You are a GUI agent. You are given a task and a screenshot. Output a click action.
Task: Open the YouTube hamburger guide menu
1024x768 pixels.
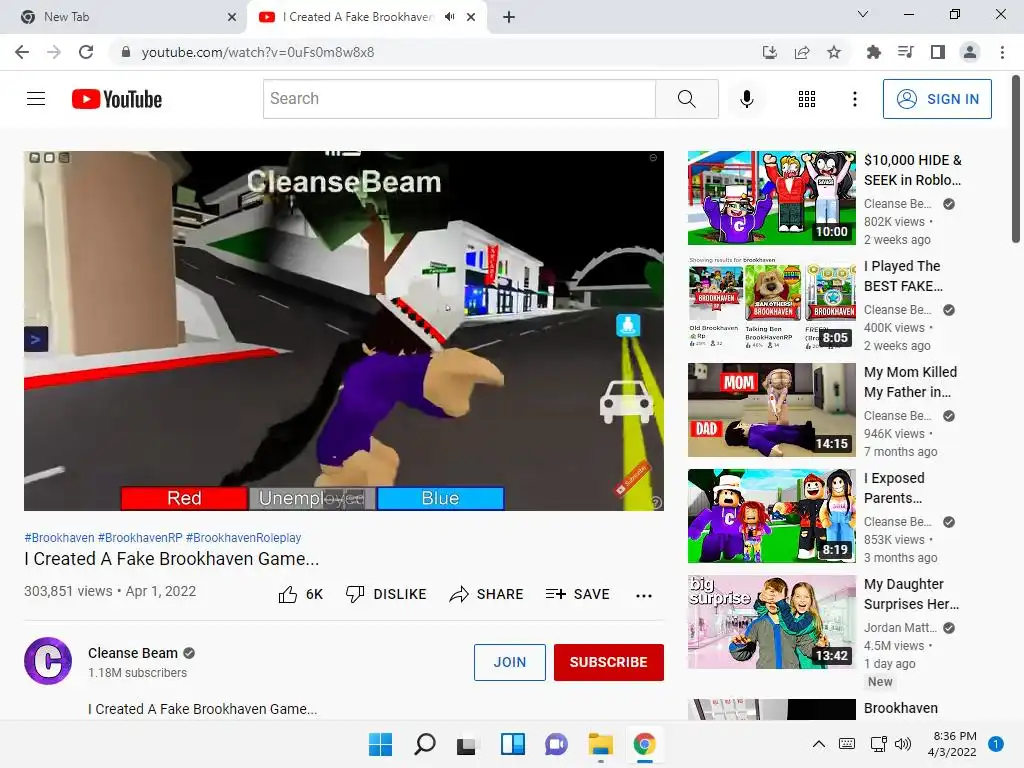[x=36, y=99]
